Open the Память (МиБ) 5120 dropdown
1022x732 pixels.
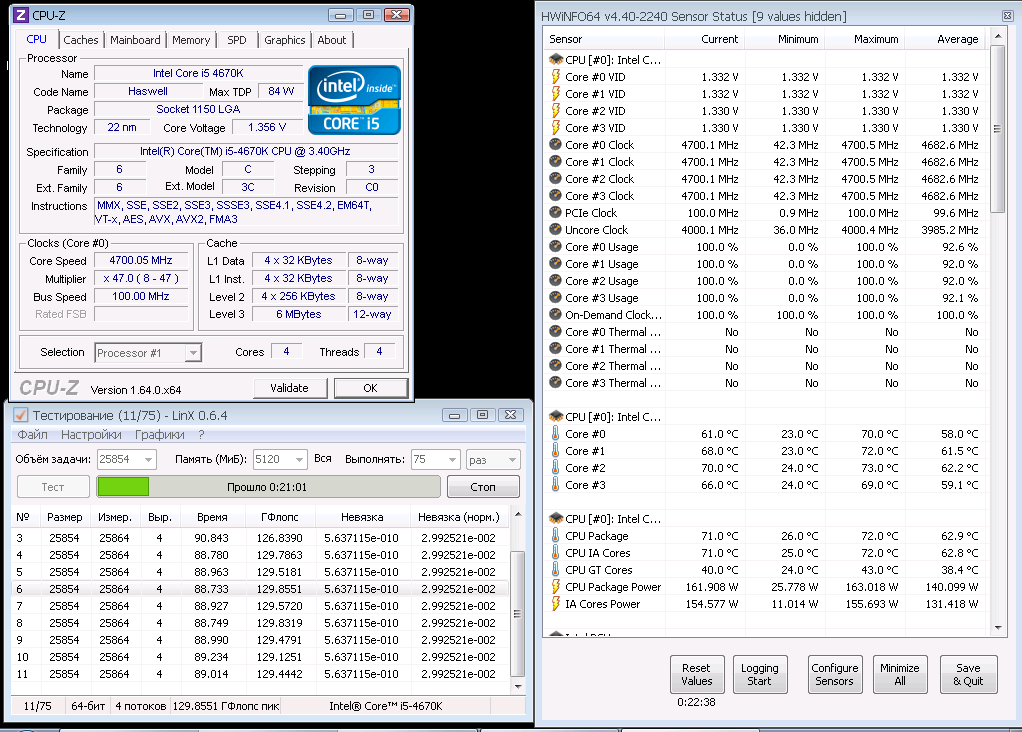click(299, 460)
